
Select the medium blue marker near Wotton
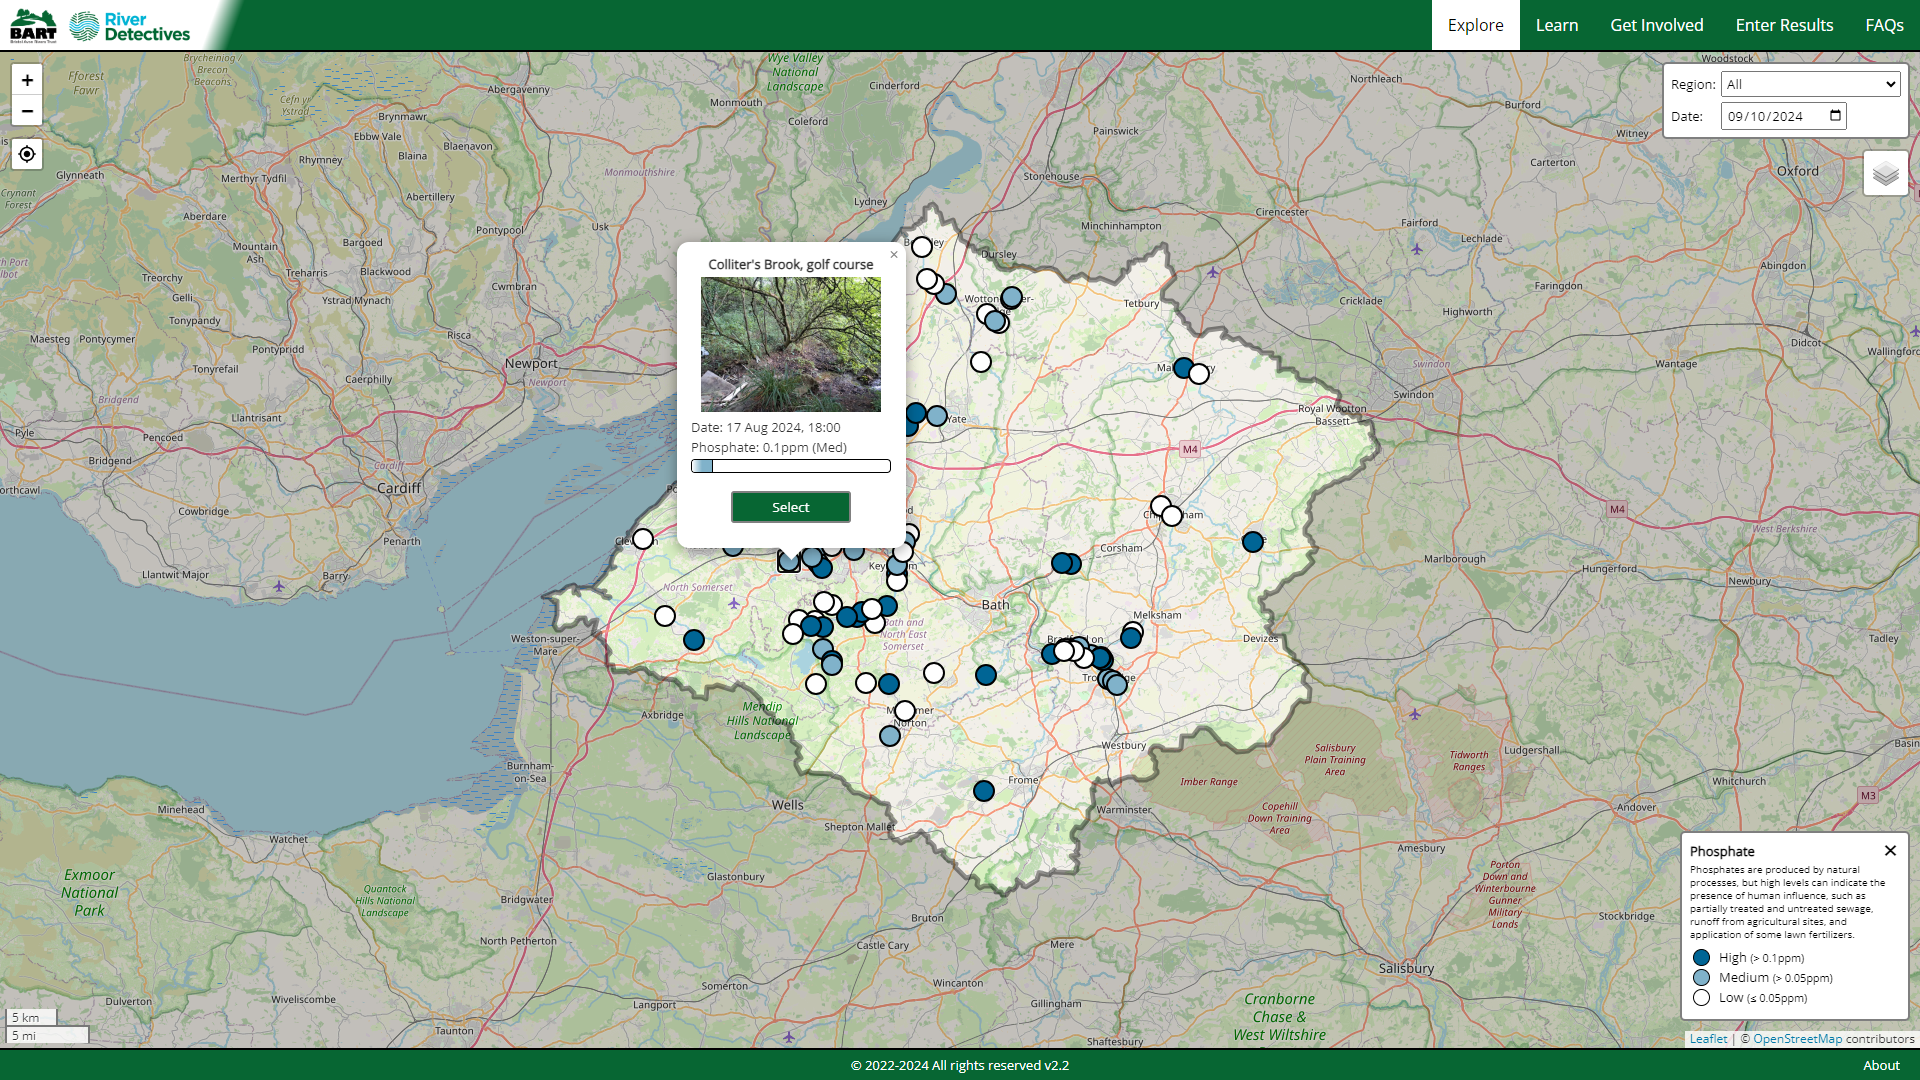point(1012,297)
